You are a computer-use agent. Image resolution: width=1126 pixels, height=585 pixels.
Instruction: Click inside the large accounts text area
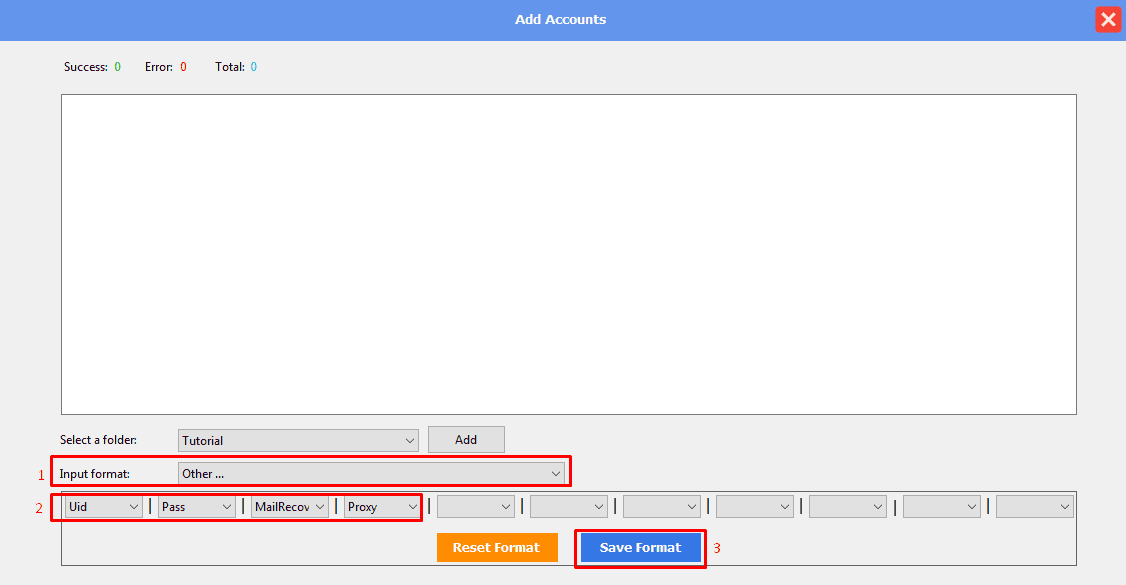[568, 254]
